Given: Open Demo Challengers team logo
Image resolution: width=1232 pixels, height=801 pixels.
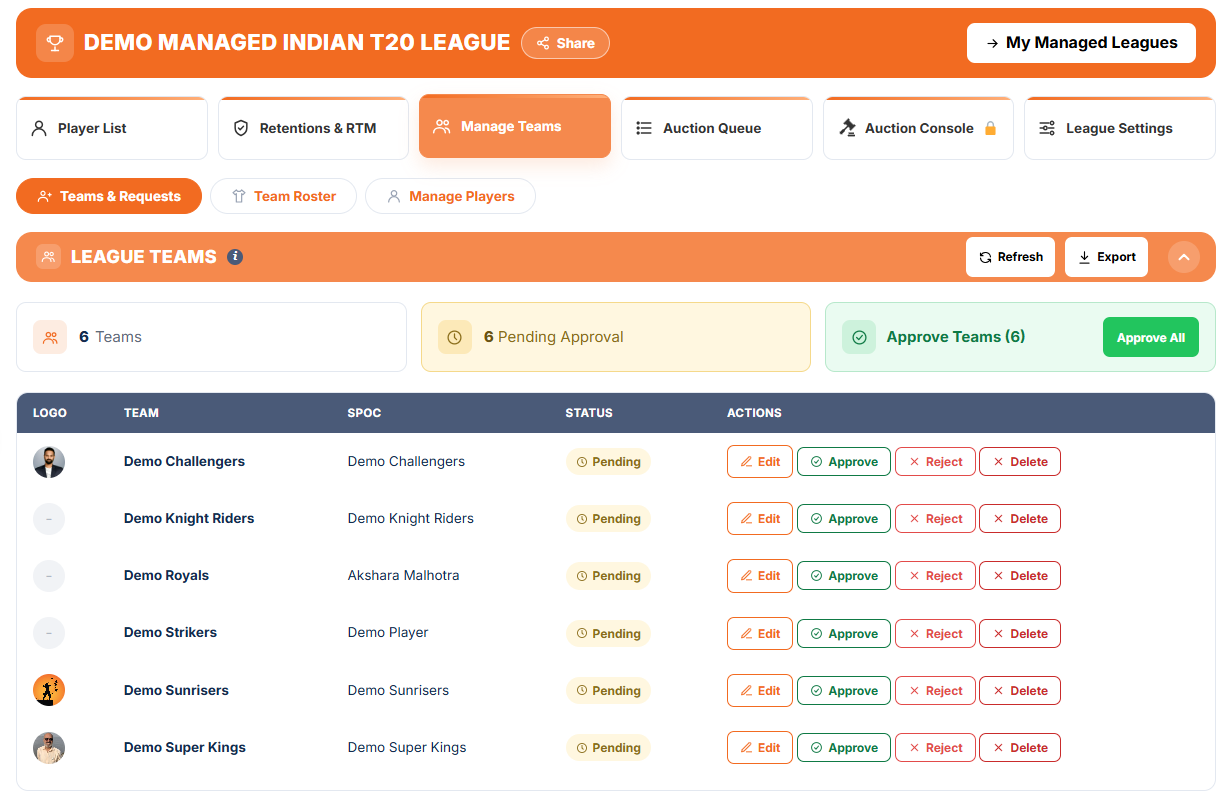Looking at the screenshot, I should click(49, 462).
